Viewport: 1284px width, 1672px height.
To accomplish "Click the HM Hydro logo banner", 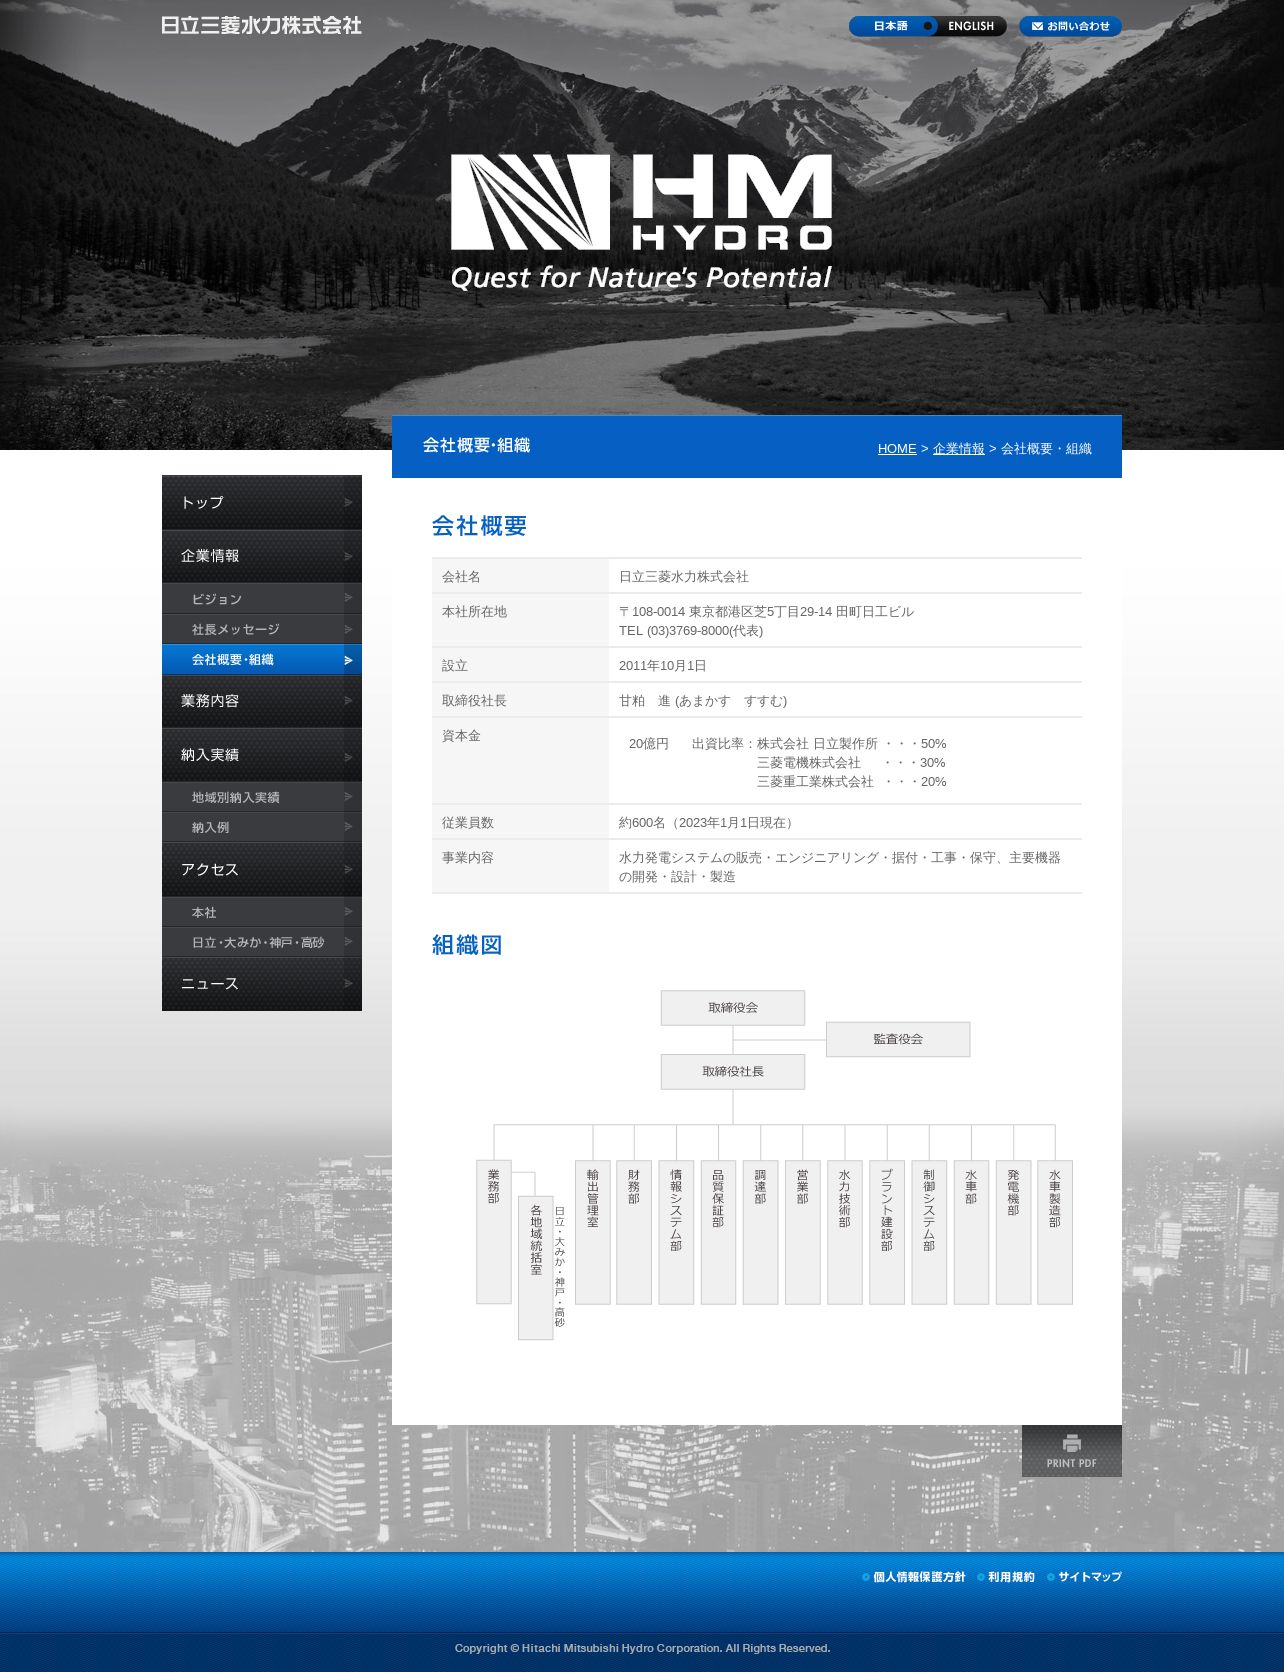I will coord(641,222).
